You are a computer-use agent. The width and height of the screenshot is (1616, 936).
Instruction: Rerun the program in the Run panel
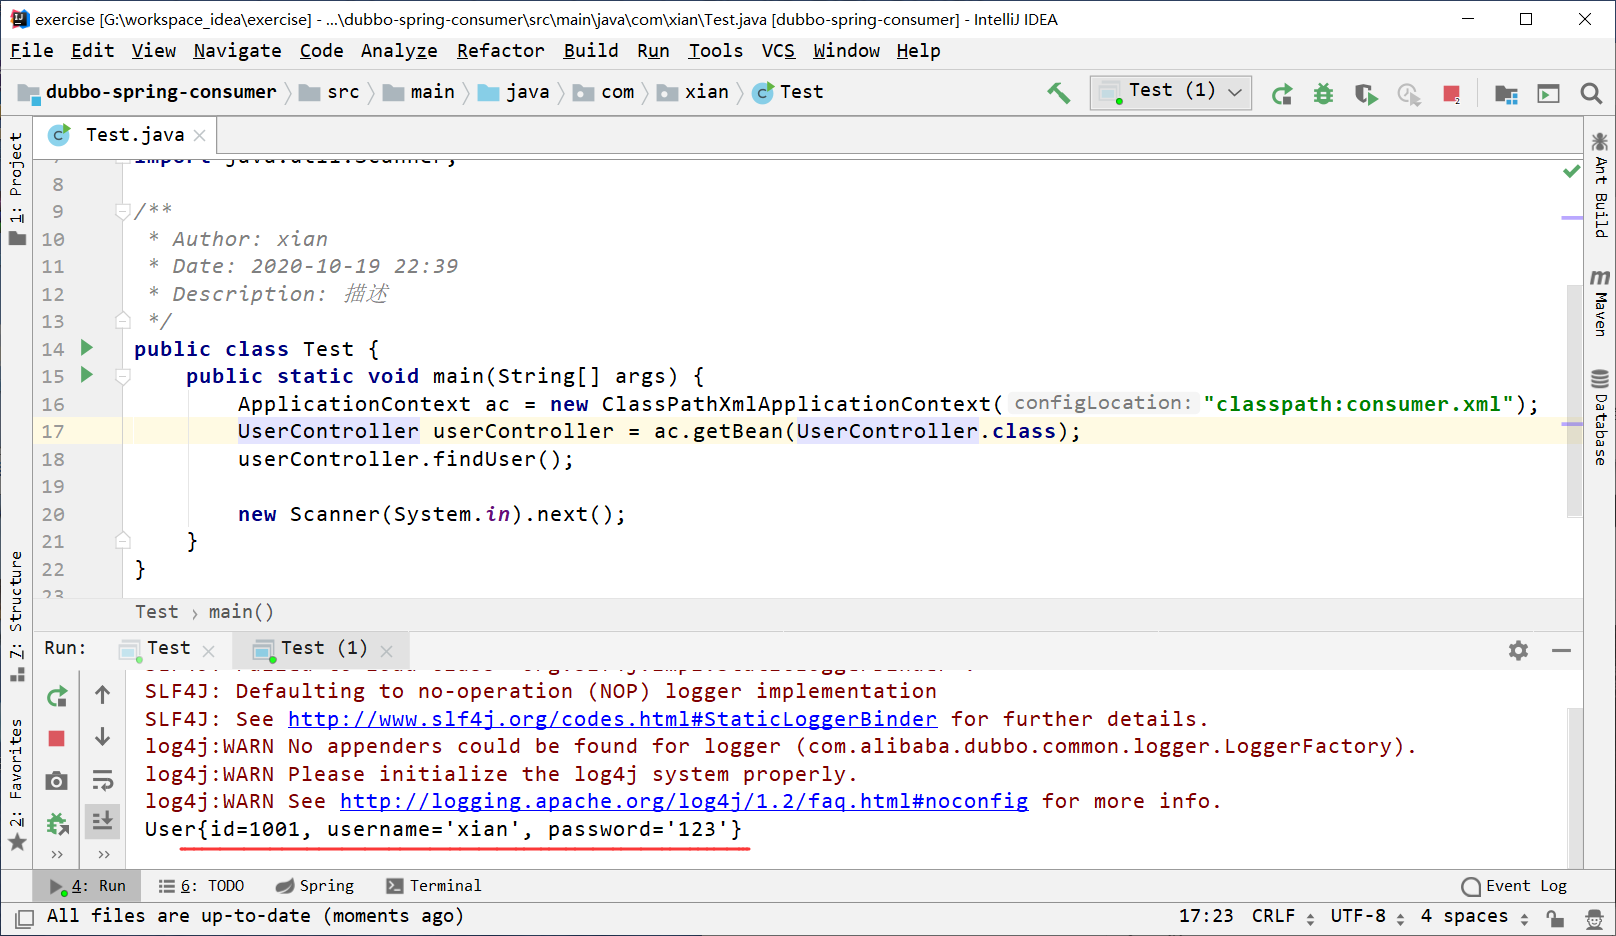(x=57, y=696)
